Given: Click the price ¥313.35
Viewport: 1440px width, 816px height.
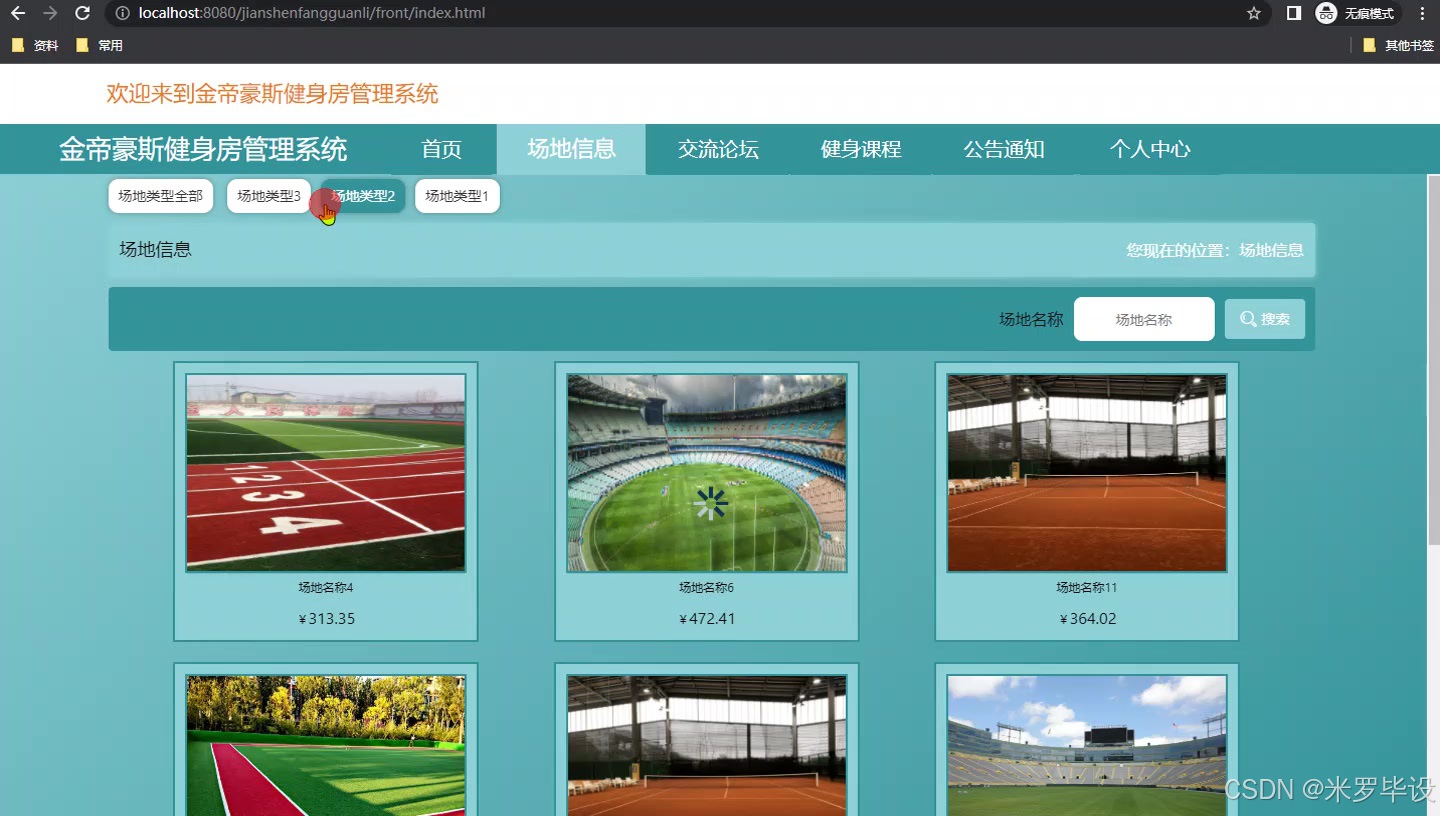Looking at the screenshot, I should [327, 619].
